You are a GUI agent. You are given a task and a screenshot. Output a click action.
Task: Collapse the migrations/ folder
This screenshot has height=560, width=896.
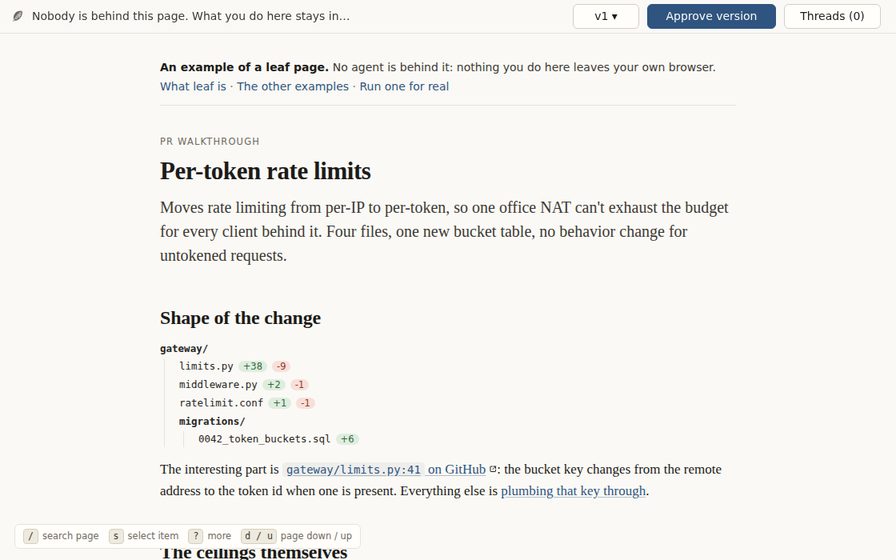212,421
